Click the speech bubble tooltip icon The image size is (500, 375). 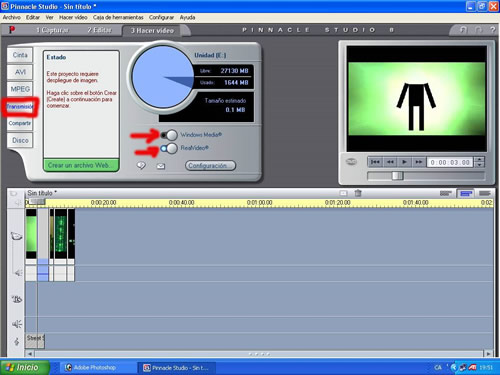pyautogui.click(x=141, y=165)
